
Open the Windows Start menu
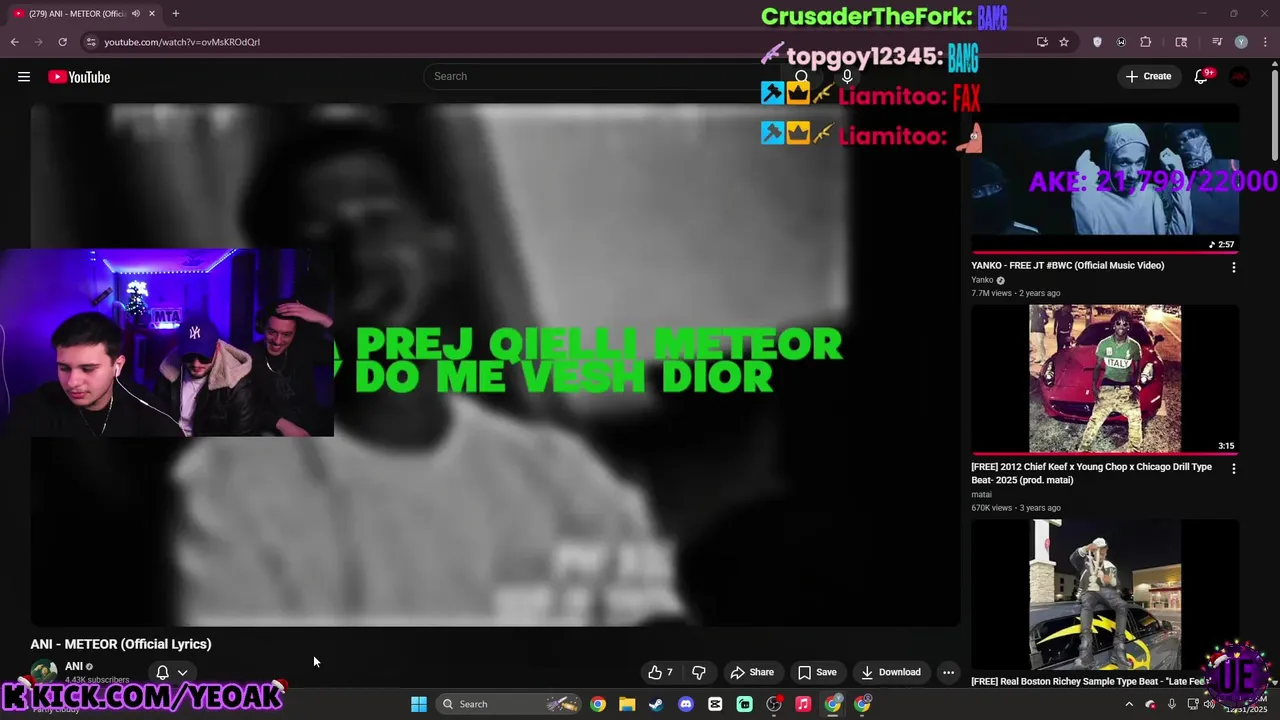coord(419,704)
